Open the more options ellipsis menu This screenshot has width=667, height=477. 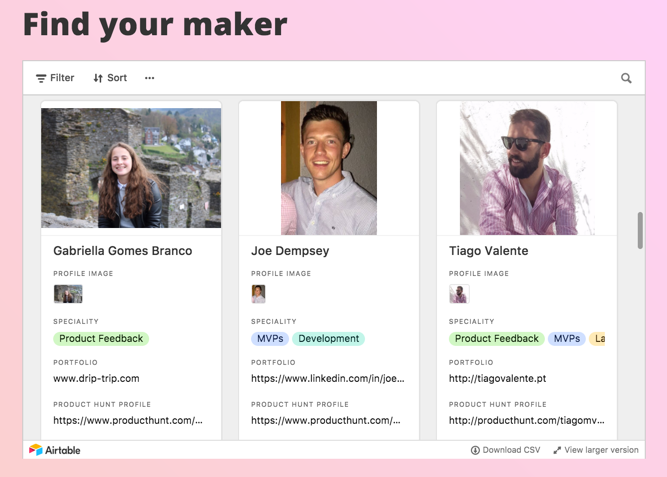pos(150,78)
